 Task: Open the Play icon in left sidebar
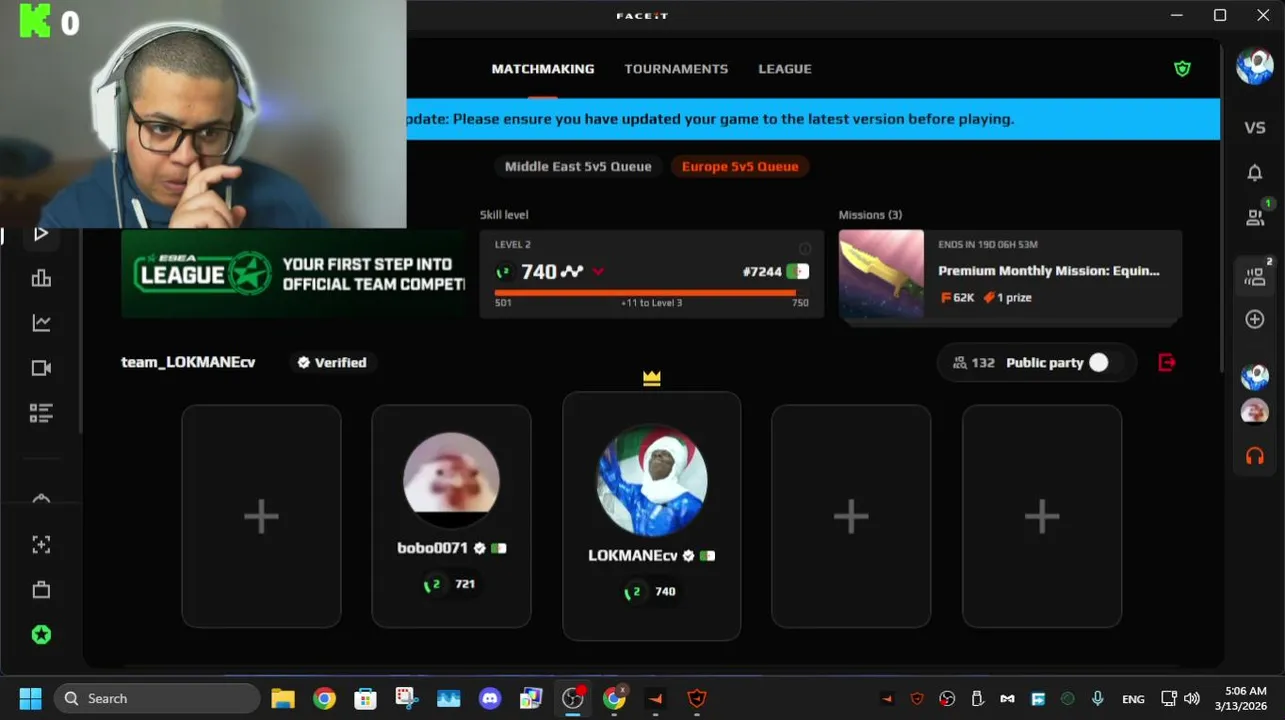(x=41, y=234)
